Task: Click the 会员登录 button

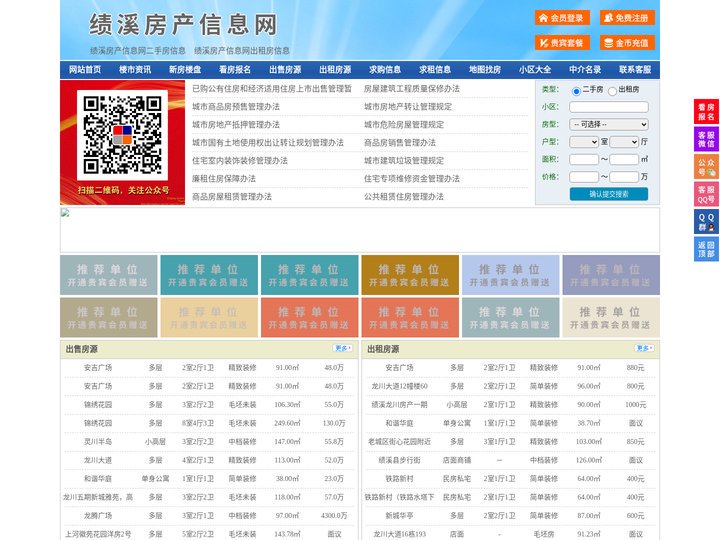Action: click(562, 18)
